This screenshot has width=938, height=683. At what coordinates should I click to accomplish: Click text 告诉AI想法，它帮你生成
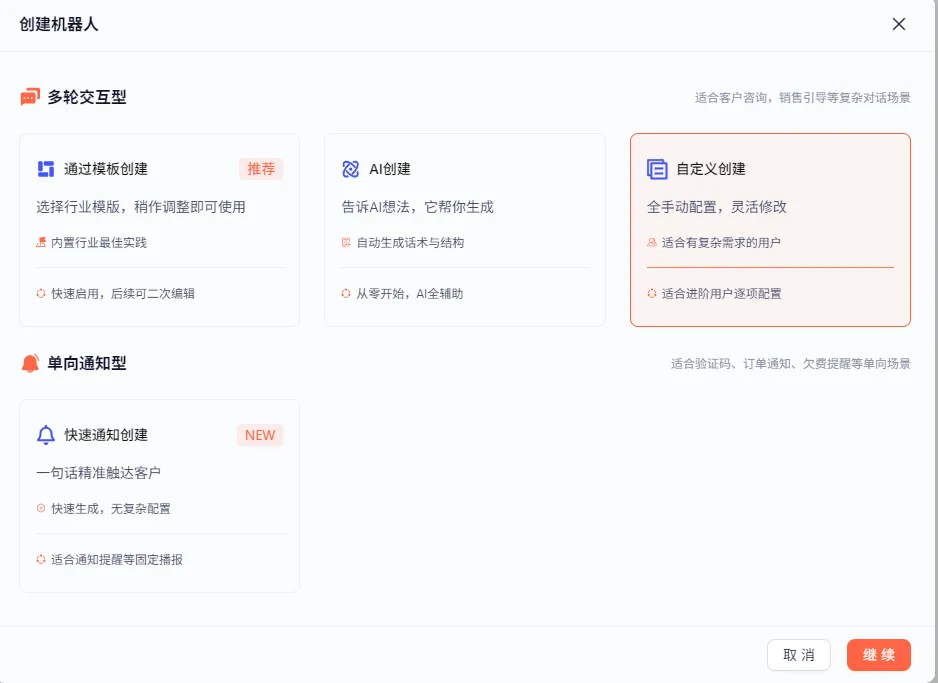[x=418, y=207]
